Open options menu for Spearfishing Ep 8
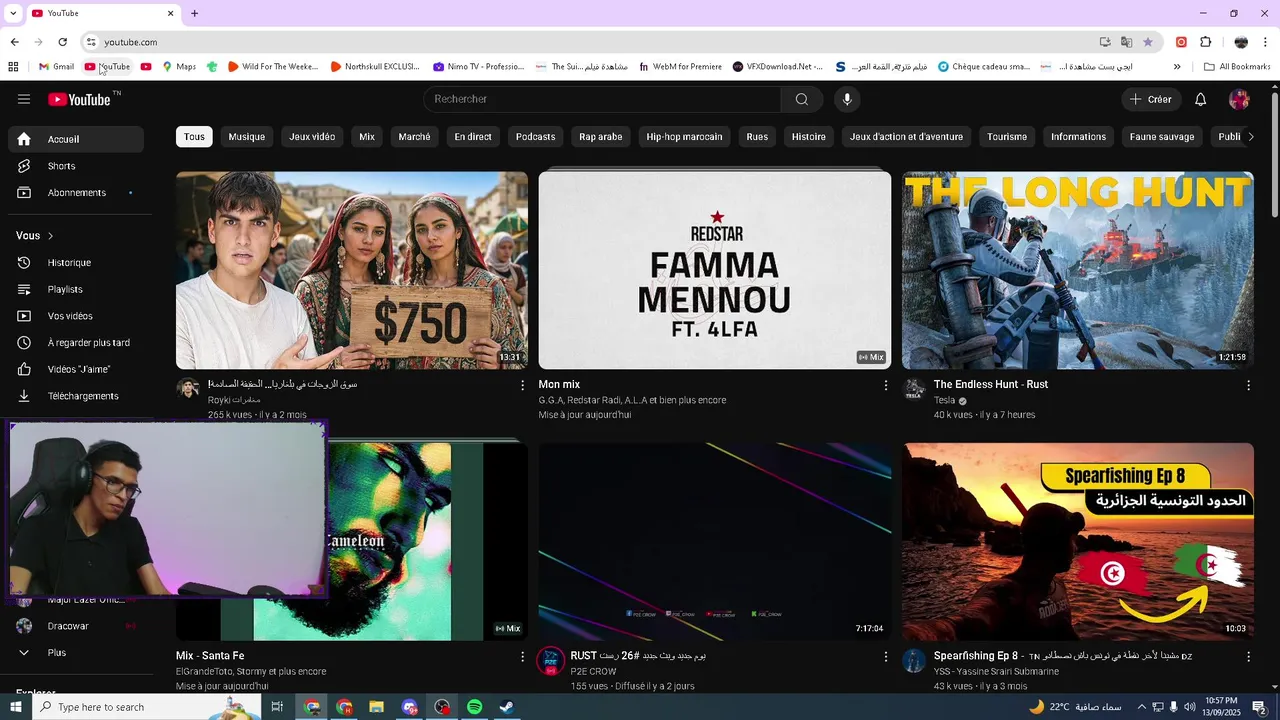This screenshot has width=1280, height=720. point(1248,657)
